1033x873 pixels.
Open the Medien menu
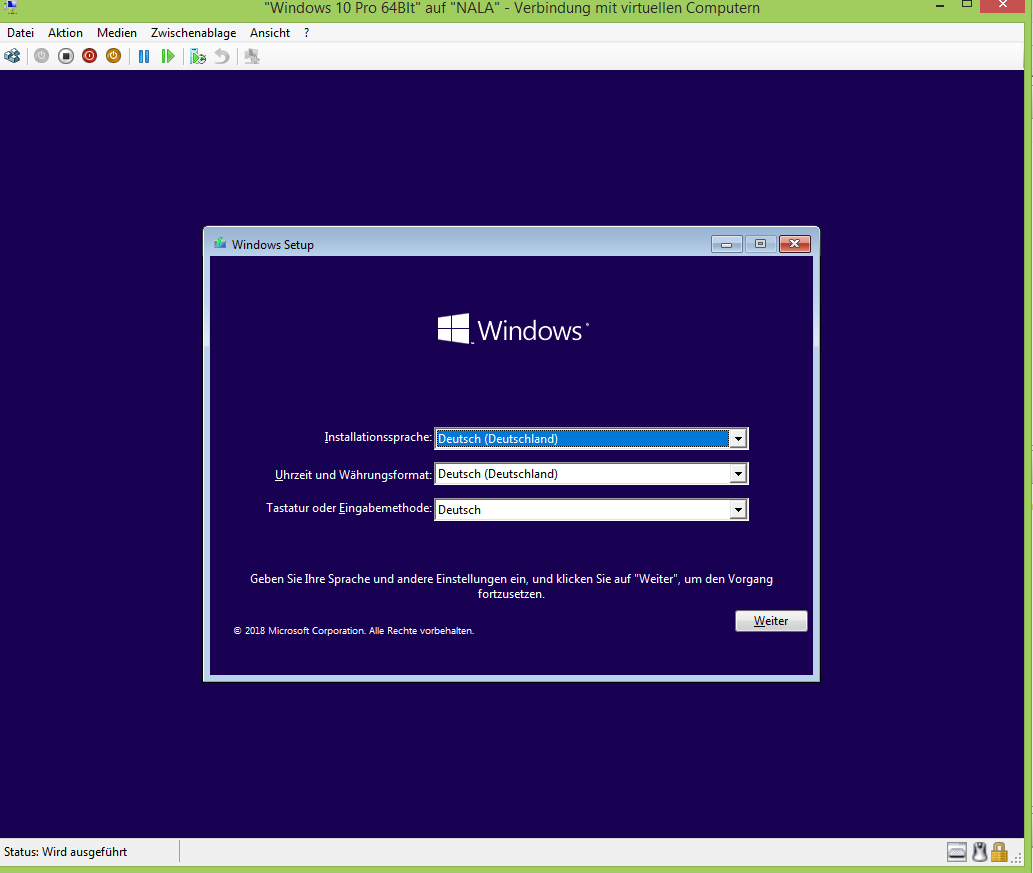pos(117,33)
